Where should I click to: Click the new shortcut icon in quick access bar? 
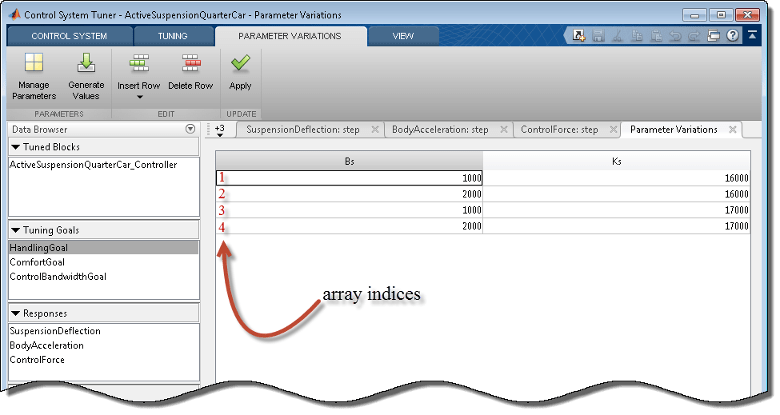pos(579,35)
